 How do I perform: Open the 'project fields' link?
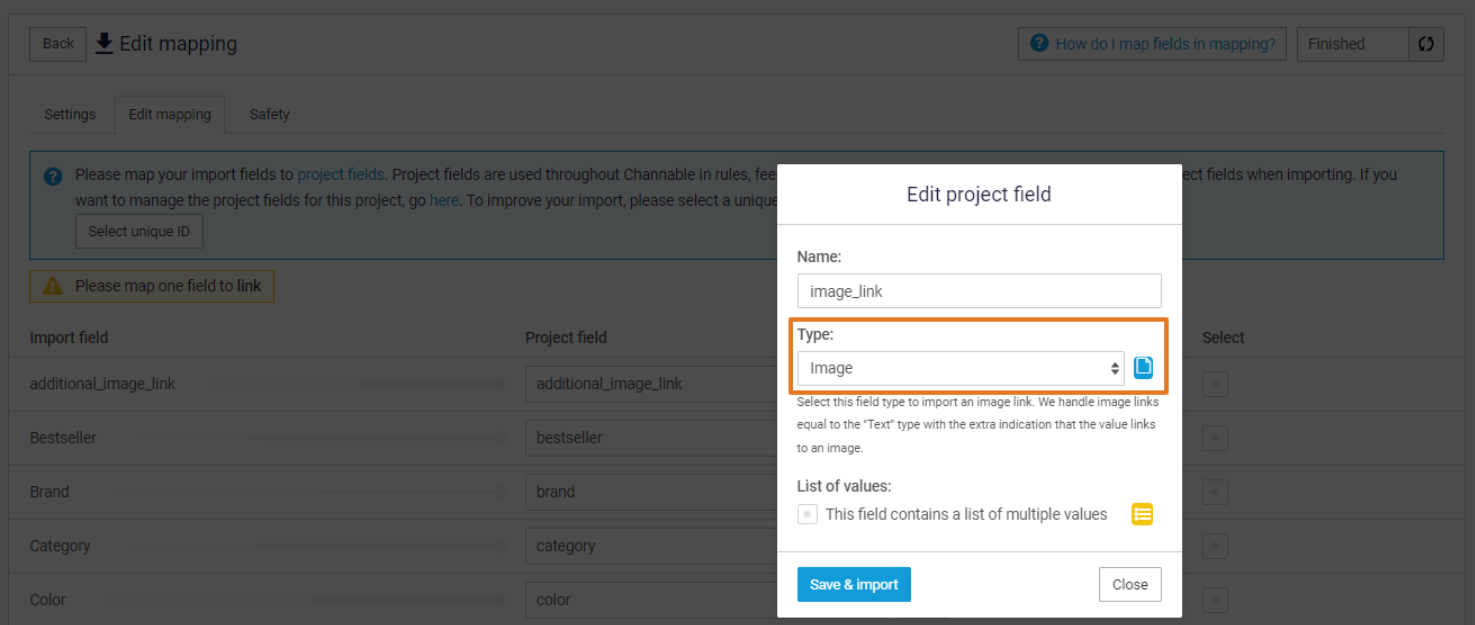[340, 175]
